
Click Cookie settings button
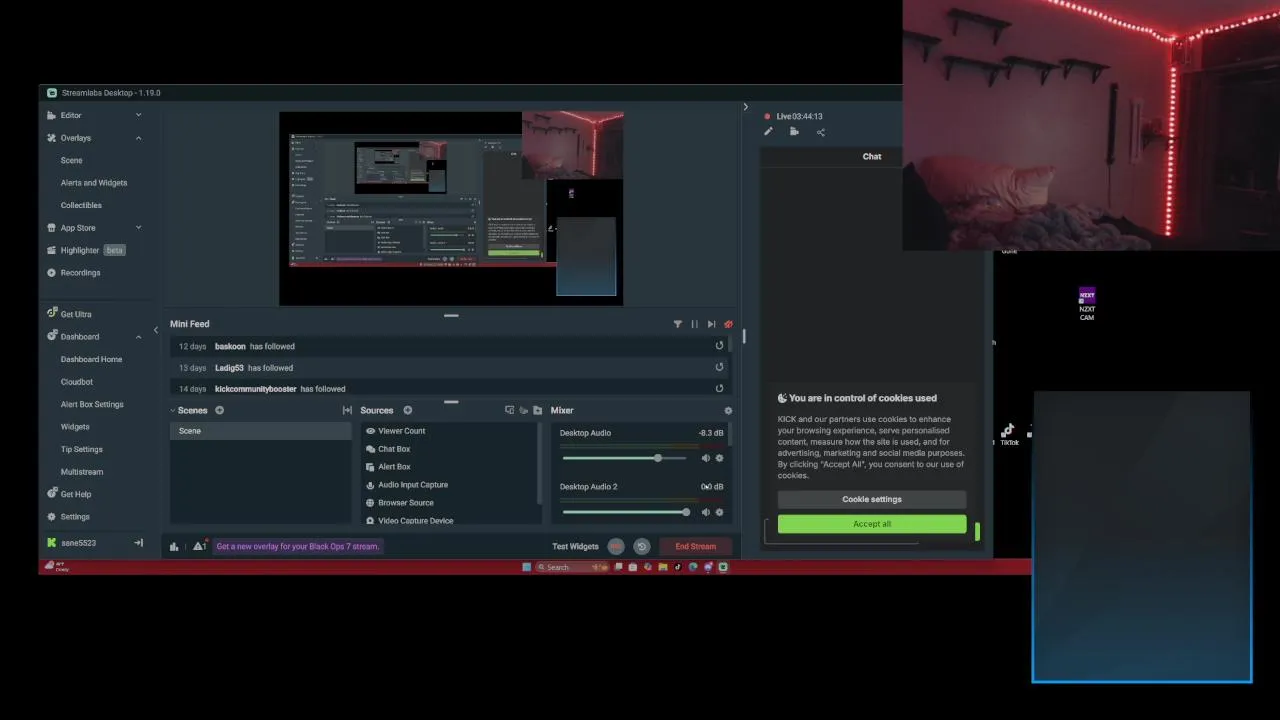[x=872, y=499]
